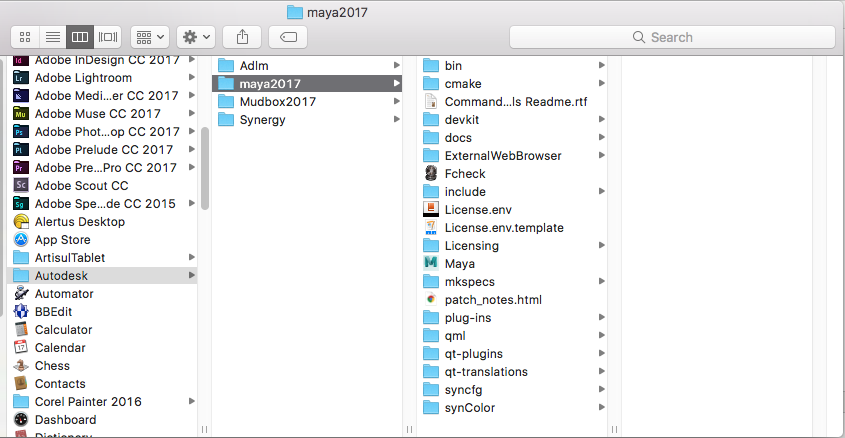
Task: Select the maya2017 folder in the column
Action: pos(307,84)
